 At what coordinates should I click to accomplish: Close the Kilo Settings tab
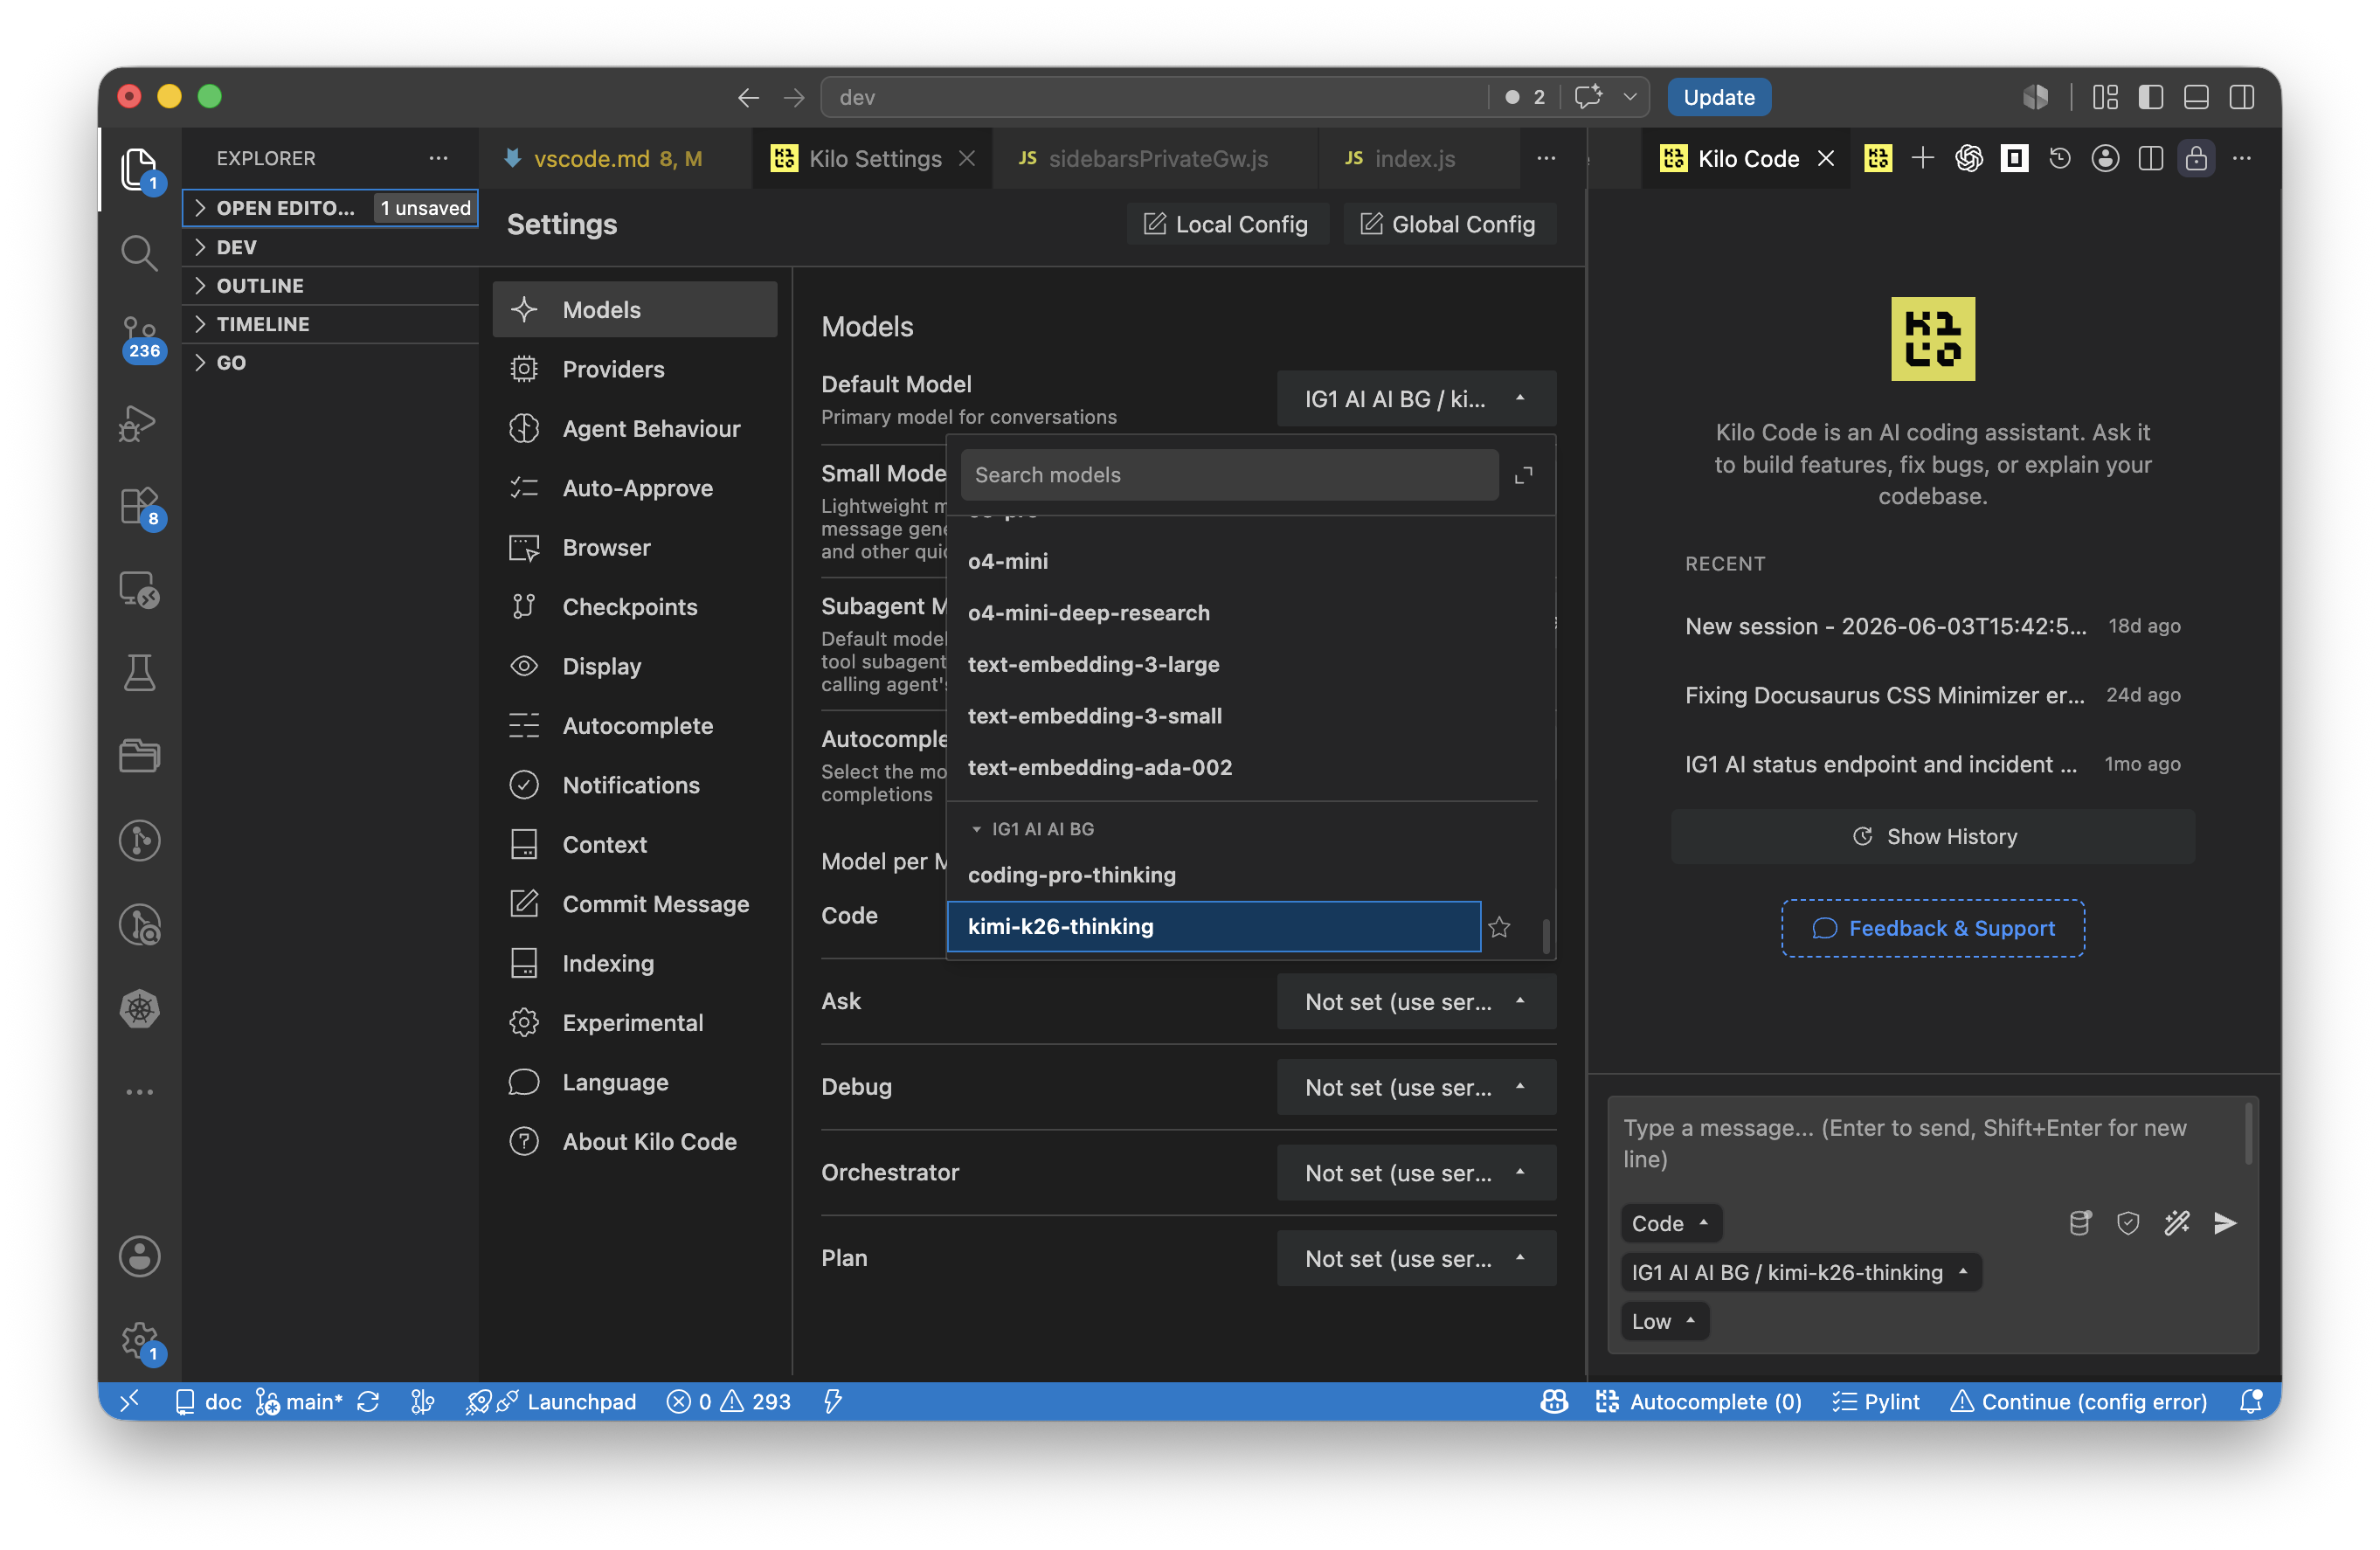click(x=967, y=158)
